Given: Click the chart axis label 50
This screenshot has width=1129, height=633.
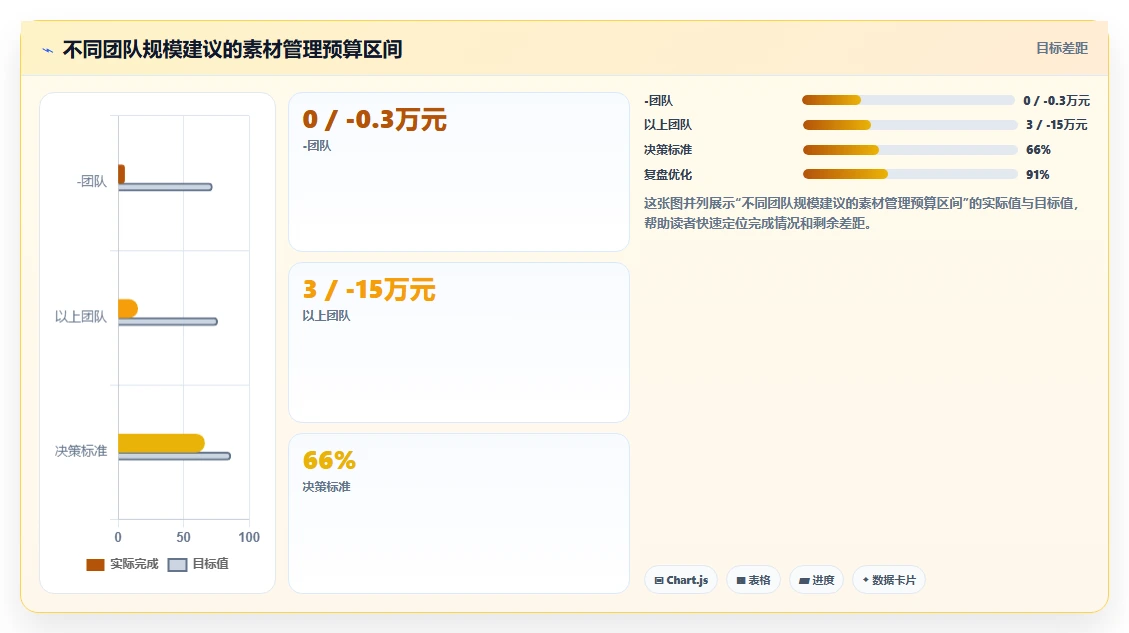Looking at the screenshot, I should pyautogui.click(x=184, y=537).
